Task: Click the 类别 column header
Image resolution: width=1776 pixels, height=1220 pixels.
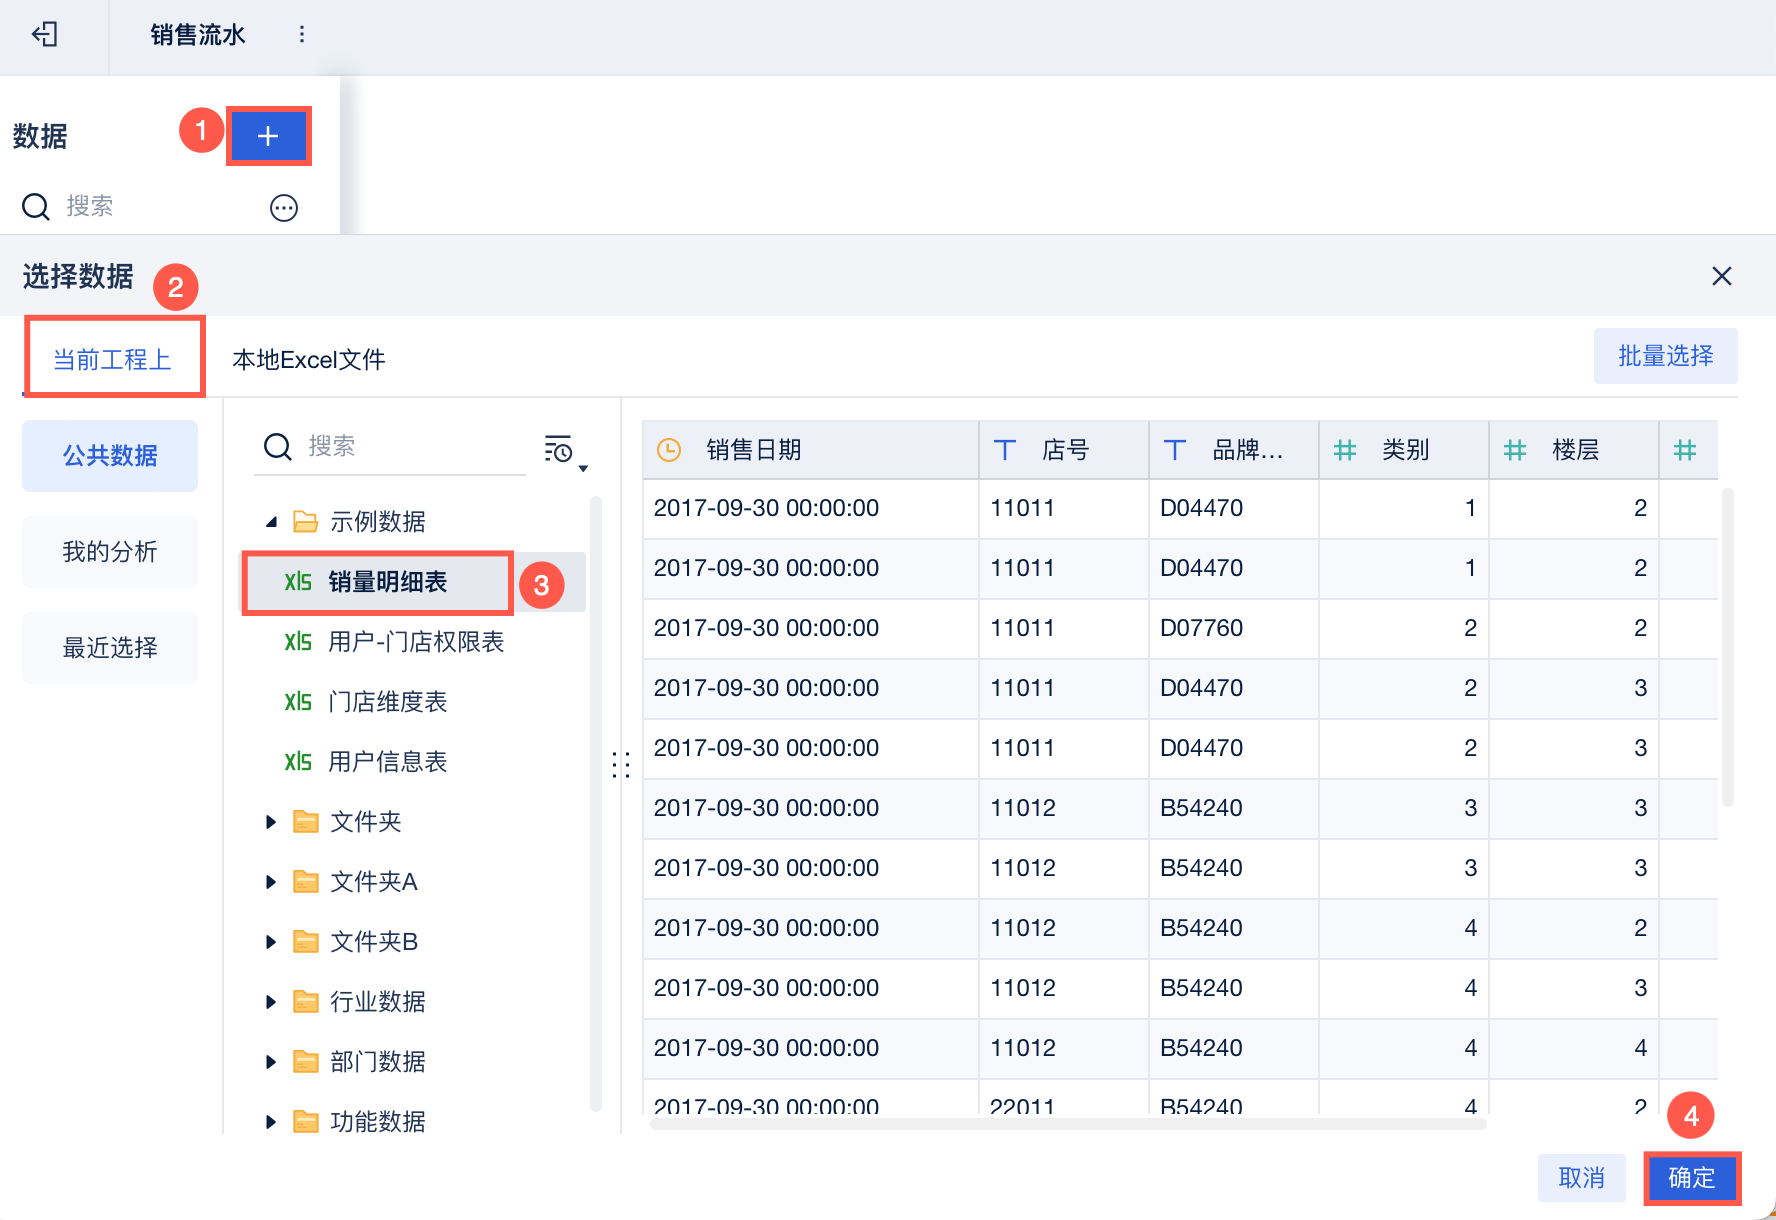Action: coord(1404,450)
